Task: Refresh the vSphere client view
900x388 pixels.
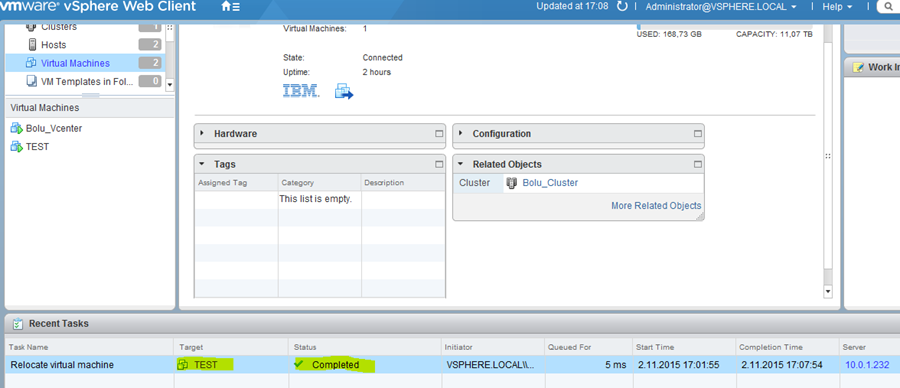Action: pyautogui.click(x=622, y=7)
